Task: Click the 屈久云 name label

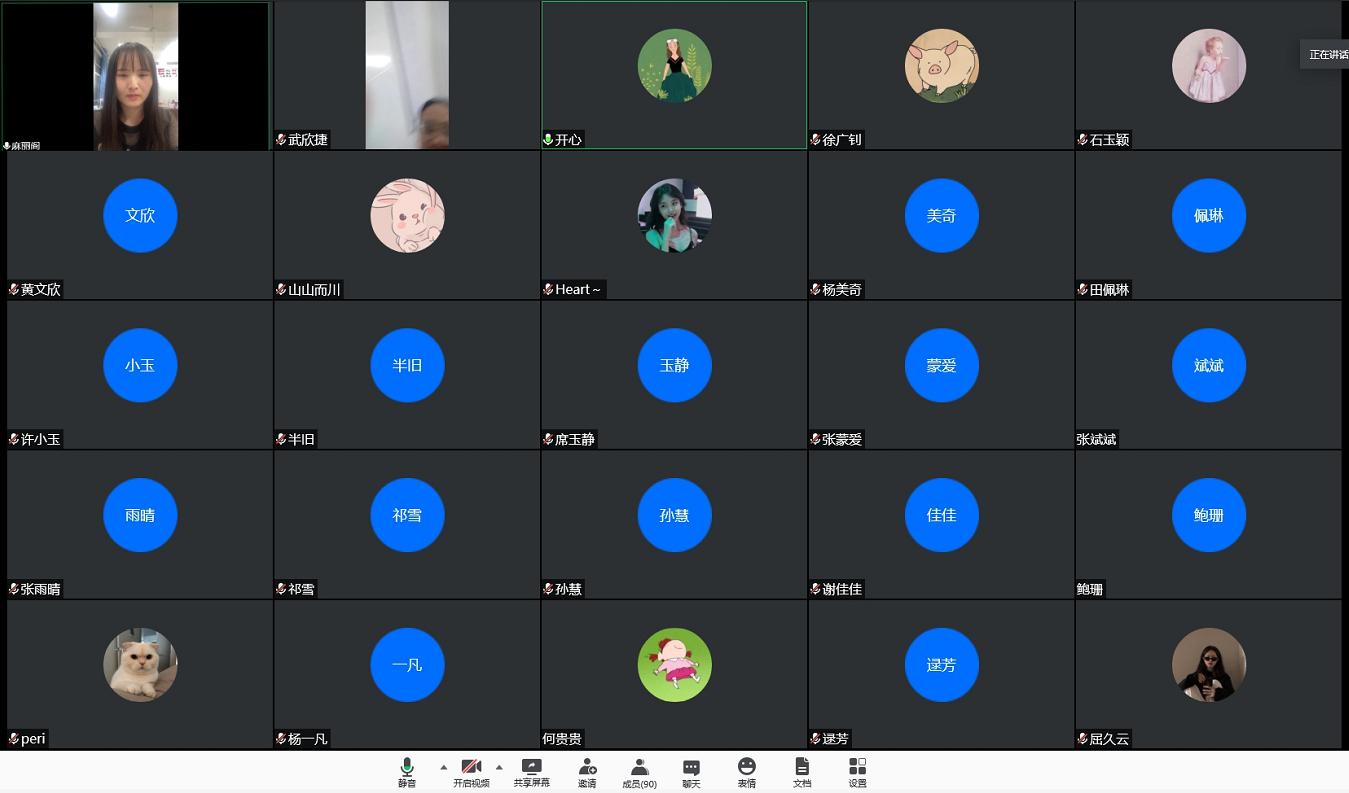Action: (1108, 739)
